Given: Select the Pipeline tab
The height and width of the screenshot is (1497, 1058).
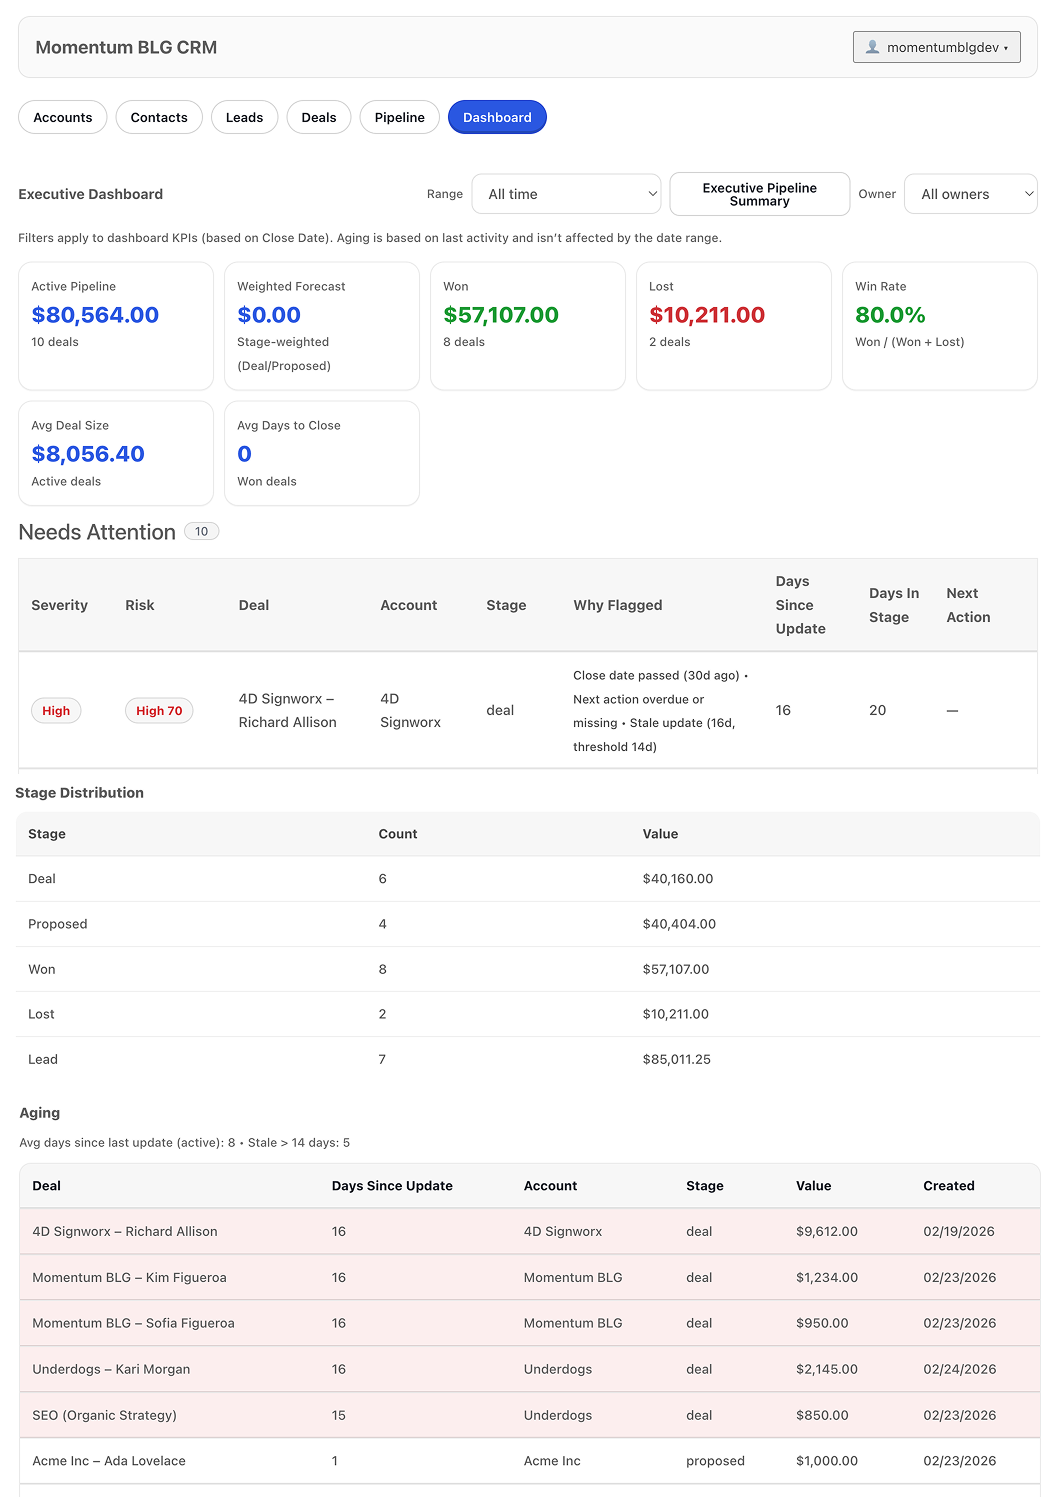Looking at the screenshot, I should 399,117.
